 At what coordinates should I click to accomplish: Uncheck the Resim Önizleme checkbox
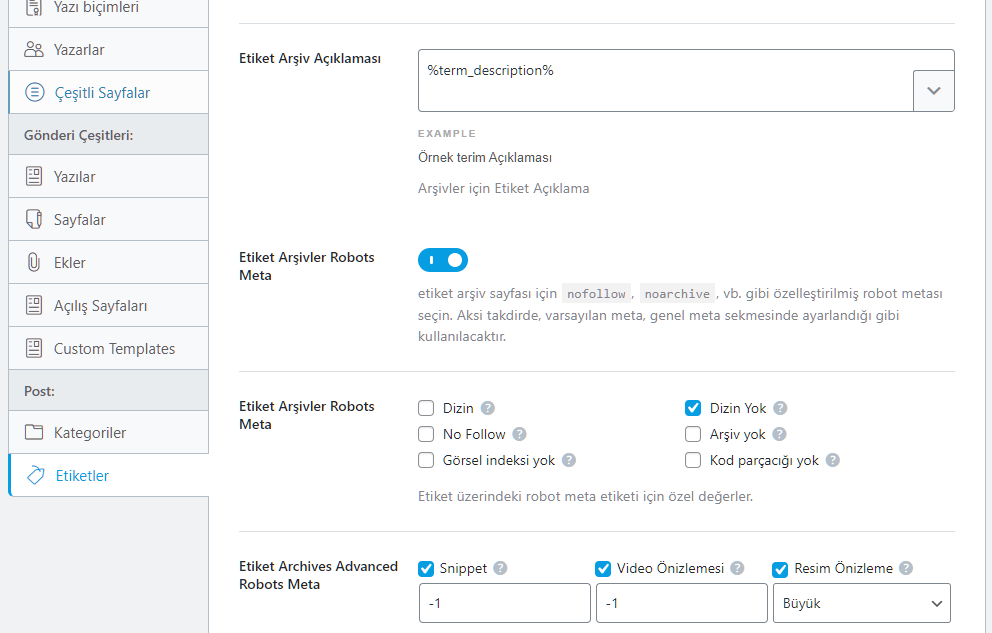[780, 569]
